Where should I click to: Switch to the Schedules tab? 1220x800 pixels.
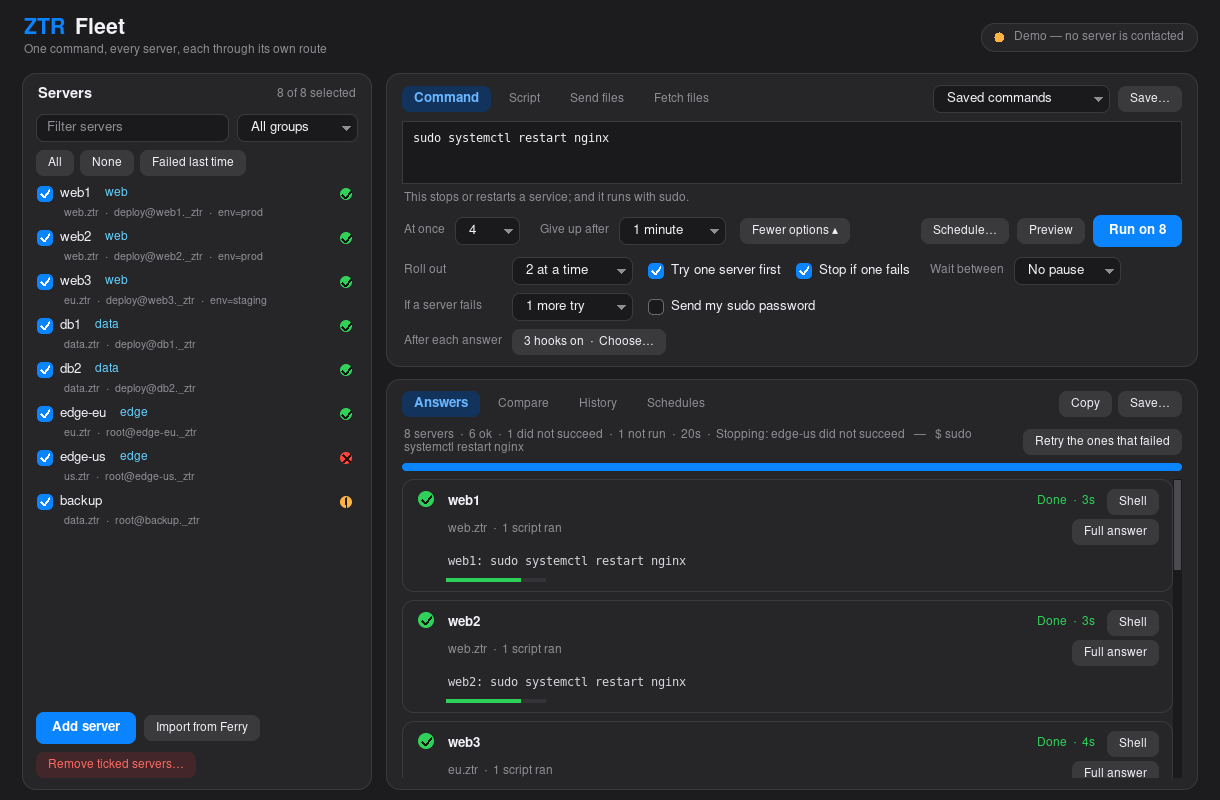(x=676, y=403)
